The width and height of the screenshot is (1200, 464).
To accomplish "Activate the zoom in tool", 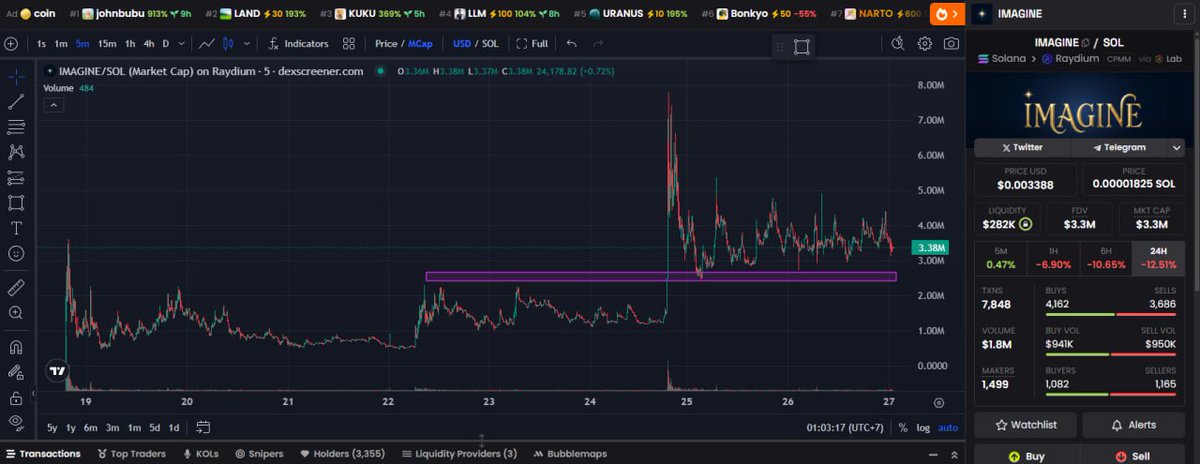I will click(16, 312).
